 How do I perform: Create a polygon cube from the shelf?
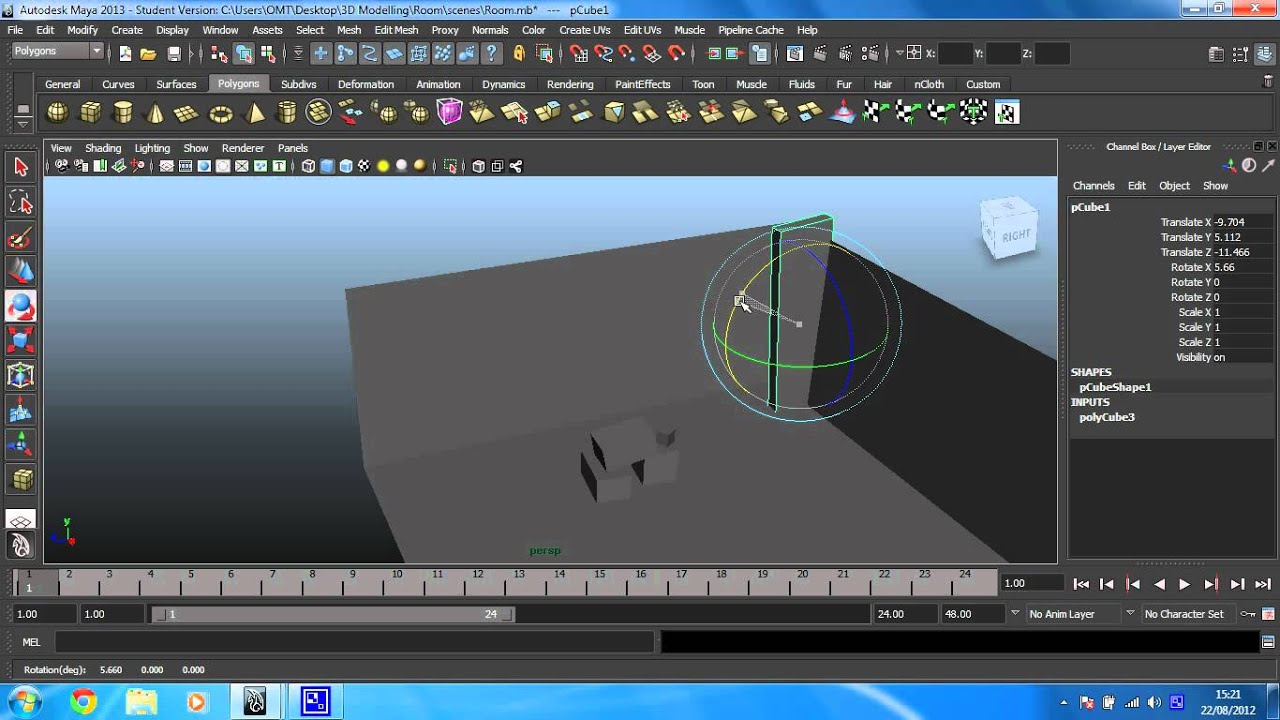click(91, 113)
